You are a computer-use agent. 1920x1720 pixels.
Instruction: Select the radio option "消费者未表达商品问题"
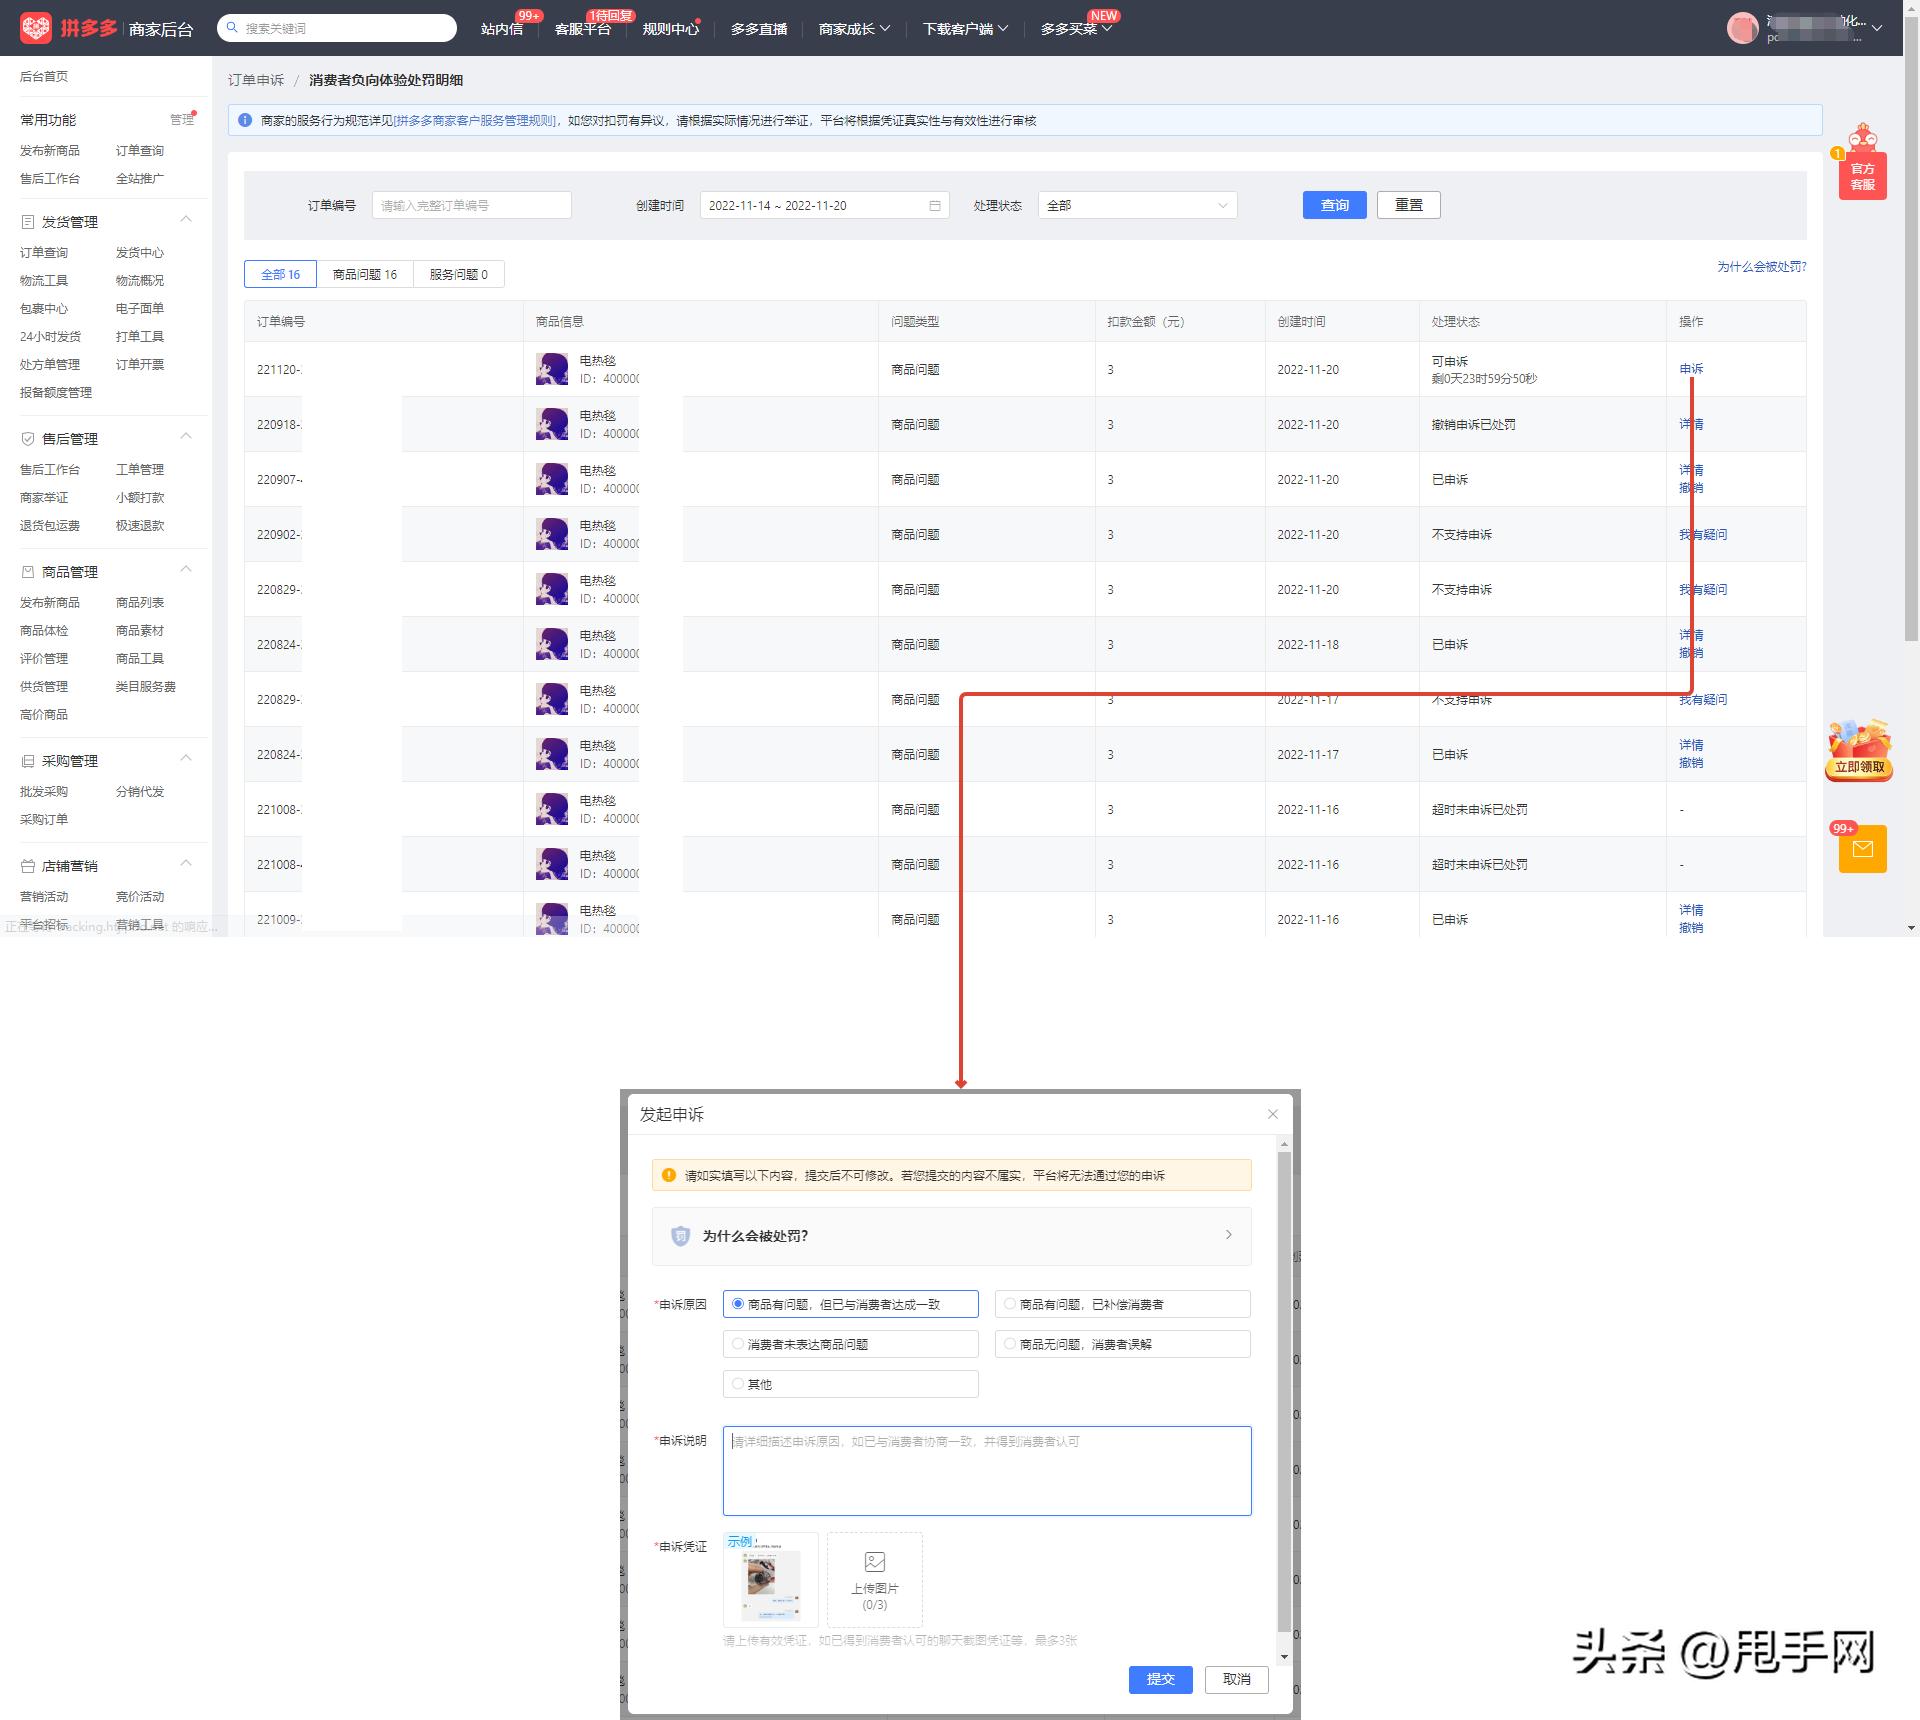click(738, 1344)
